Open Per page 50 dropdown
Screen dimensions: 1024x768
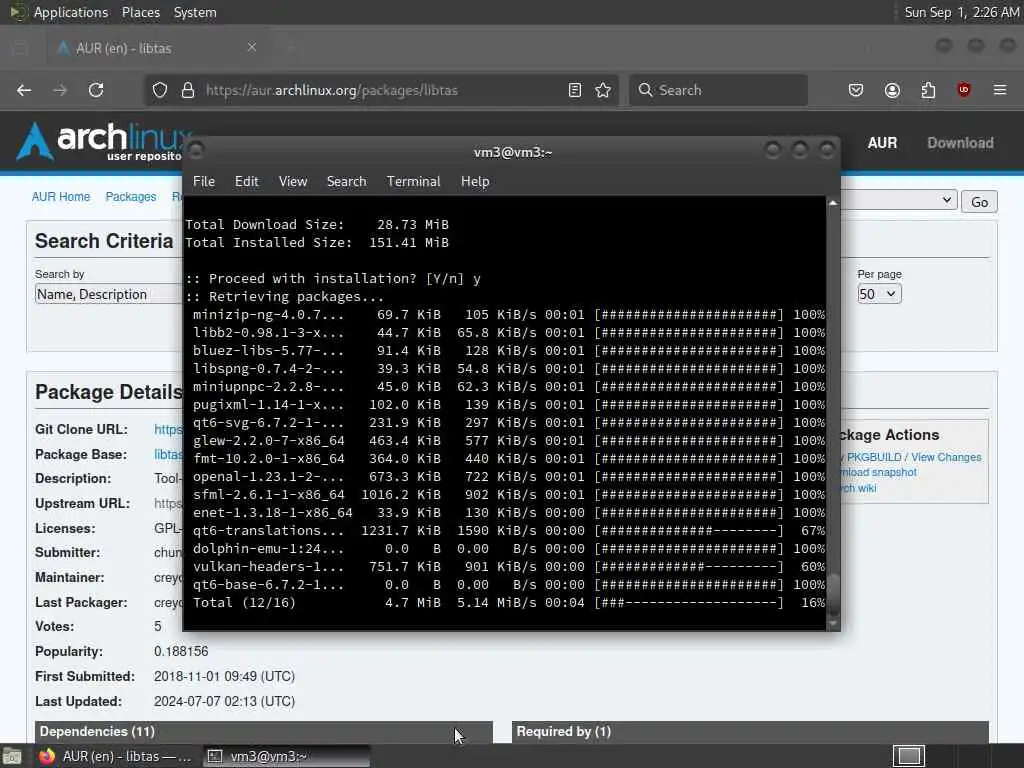pos(879,294)
